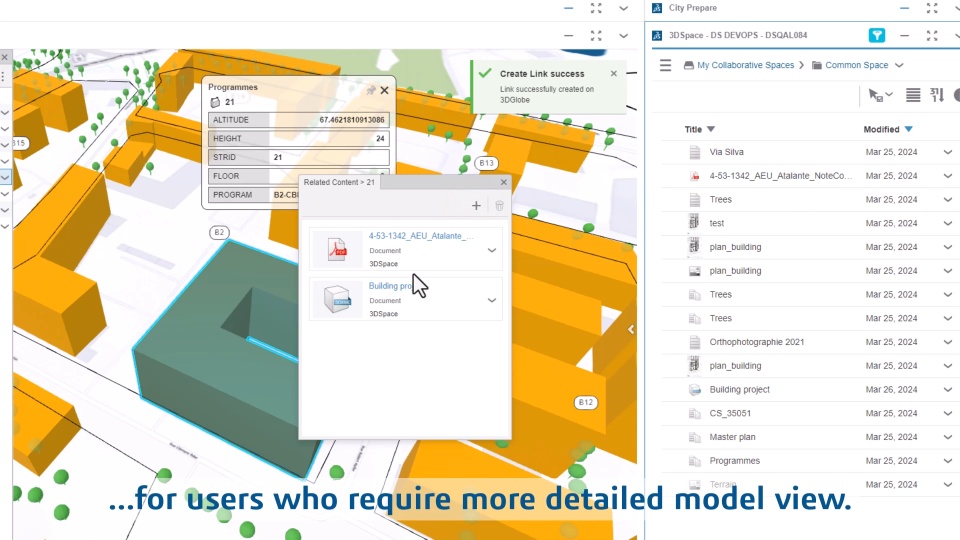Select the B2 map label
Image resolution: width=960 pixels, height=540 pixels.
tap(219, 232)
